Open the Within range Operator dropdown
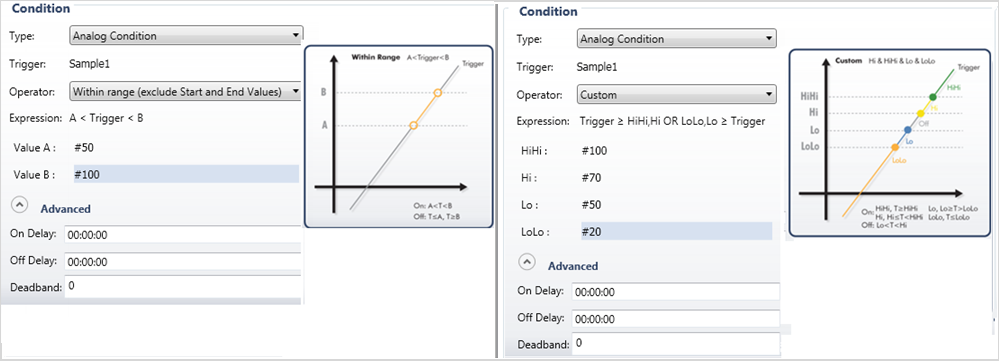Viewport: 999px width, 361px height. [x=185, y=92]
